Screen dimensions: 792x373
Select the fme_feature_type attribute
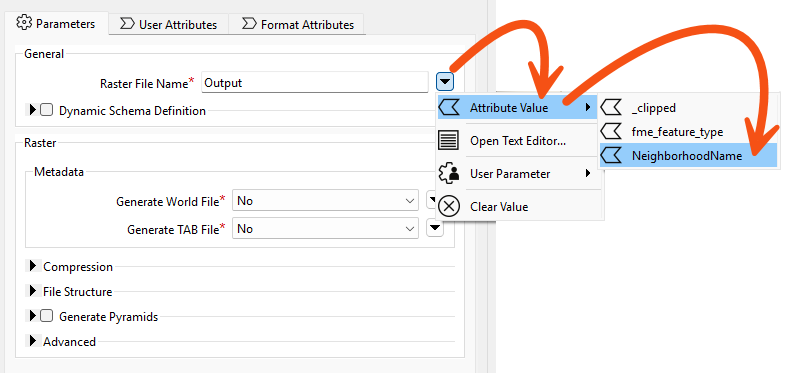pyautogui.click(x=688, y=132)
